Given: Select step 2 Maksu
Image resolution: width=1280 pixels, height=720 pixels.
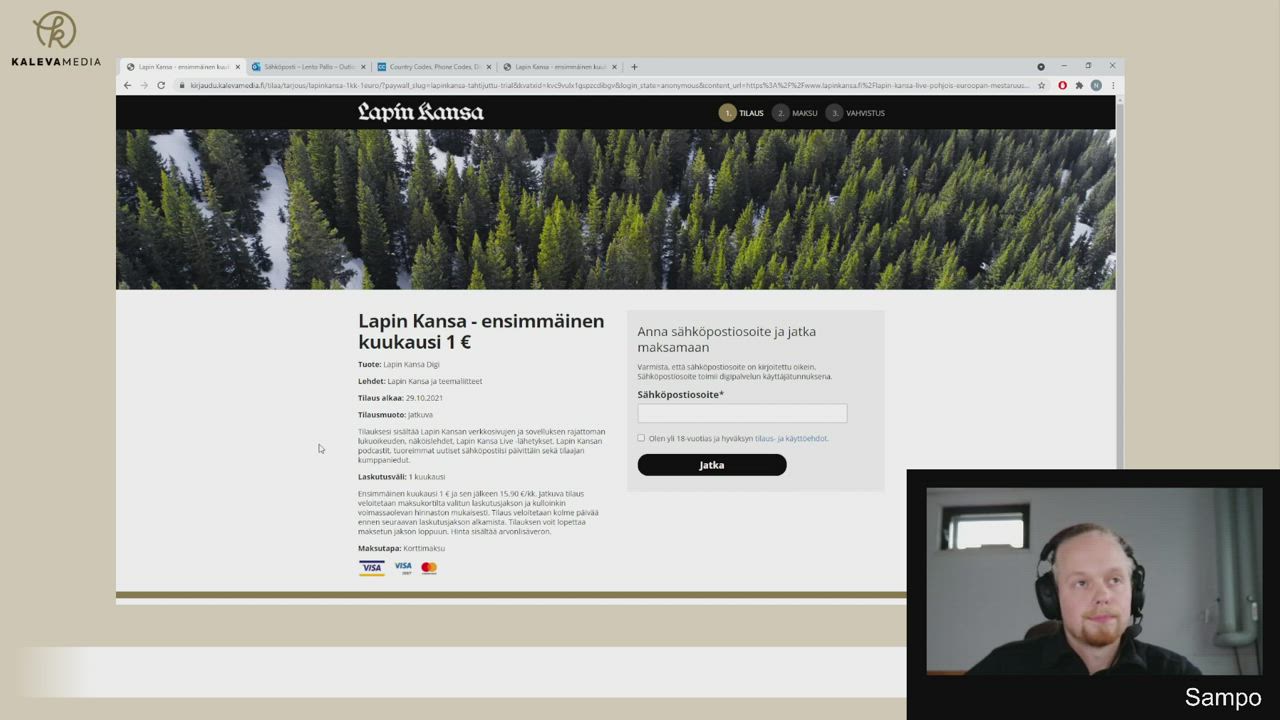Looking at the screenshot, I should (x=795, y=113).
